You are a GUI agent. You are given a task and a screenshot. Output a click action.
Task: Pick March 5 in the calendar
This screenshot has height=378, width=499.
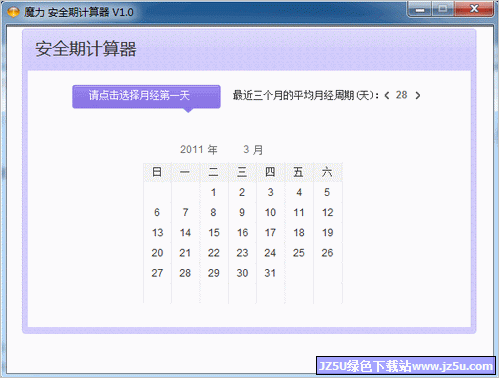coord(327,192)
